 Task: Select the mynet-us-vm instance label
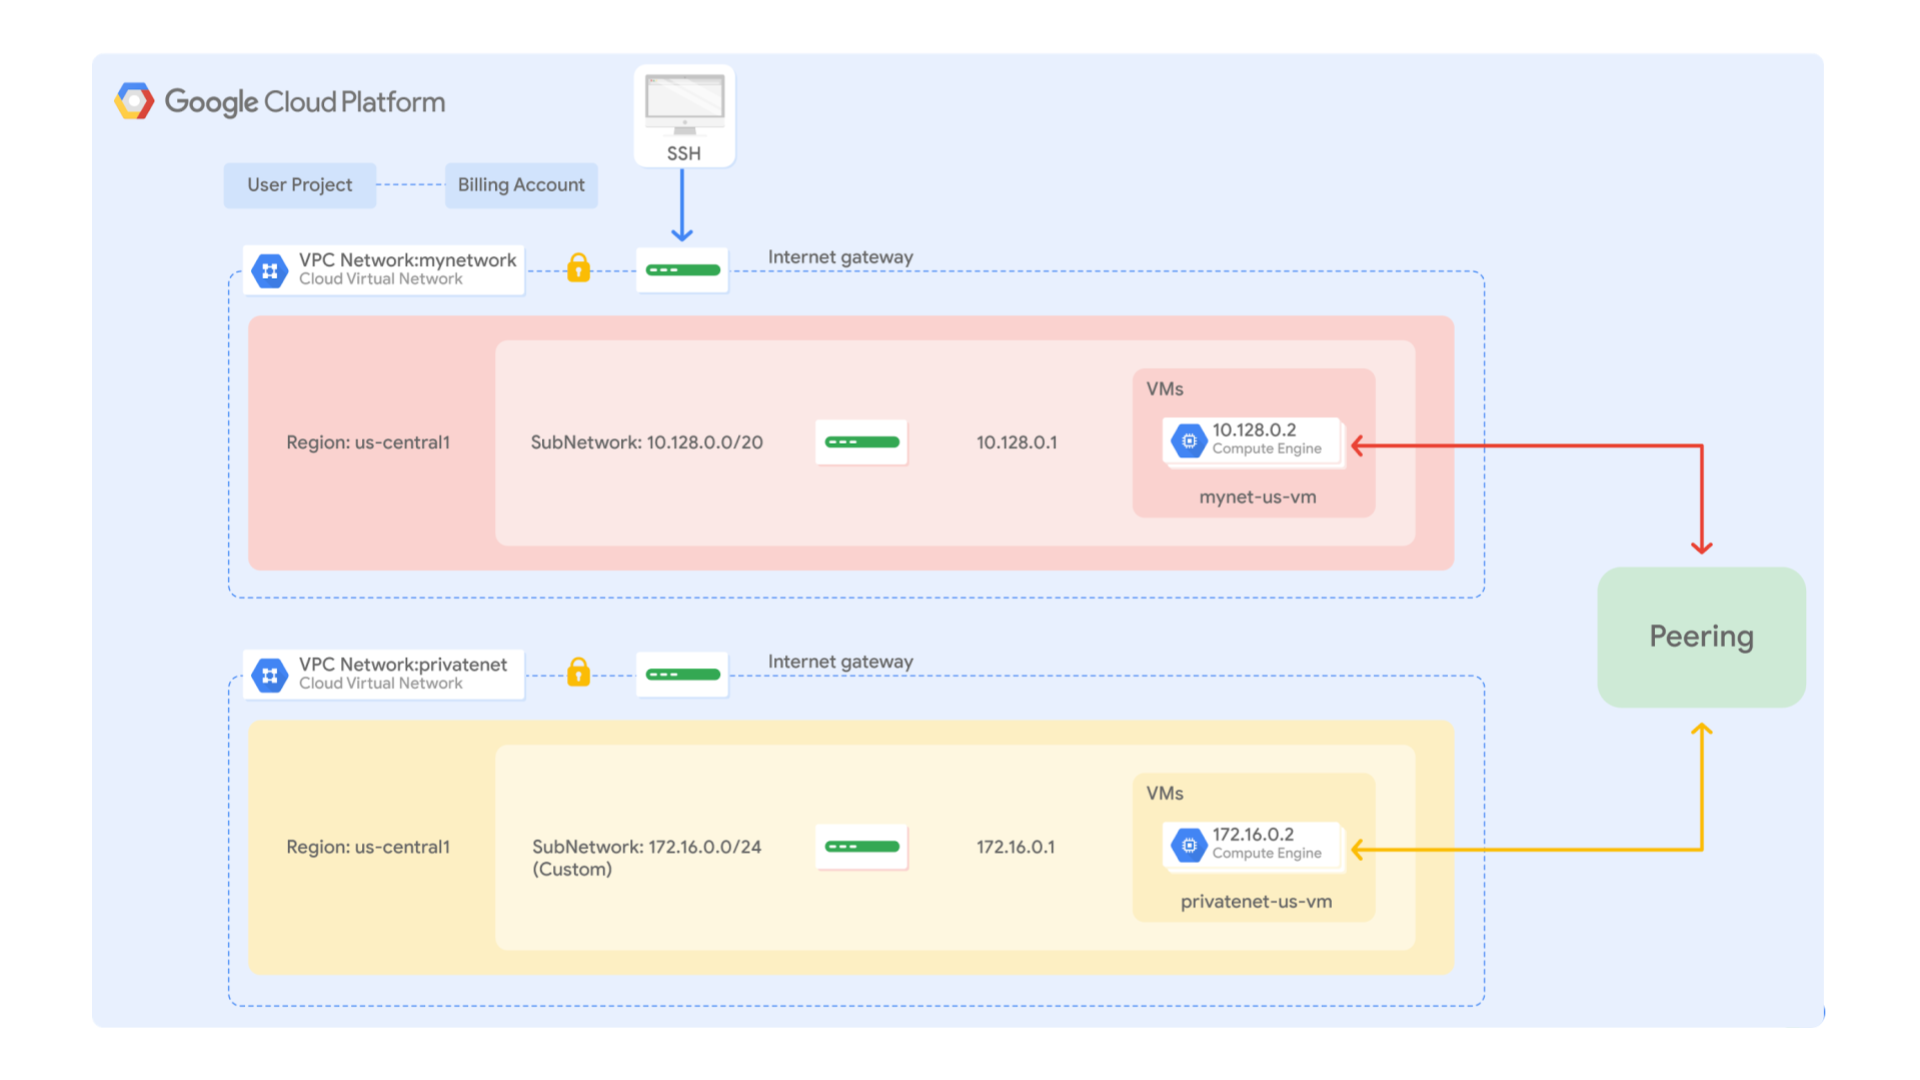1256,496
